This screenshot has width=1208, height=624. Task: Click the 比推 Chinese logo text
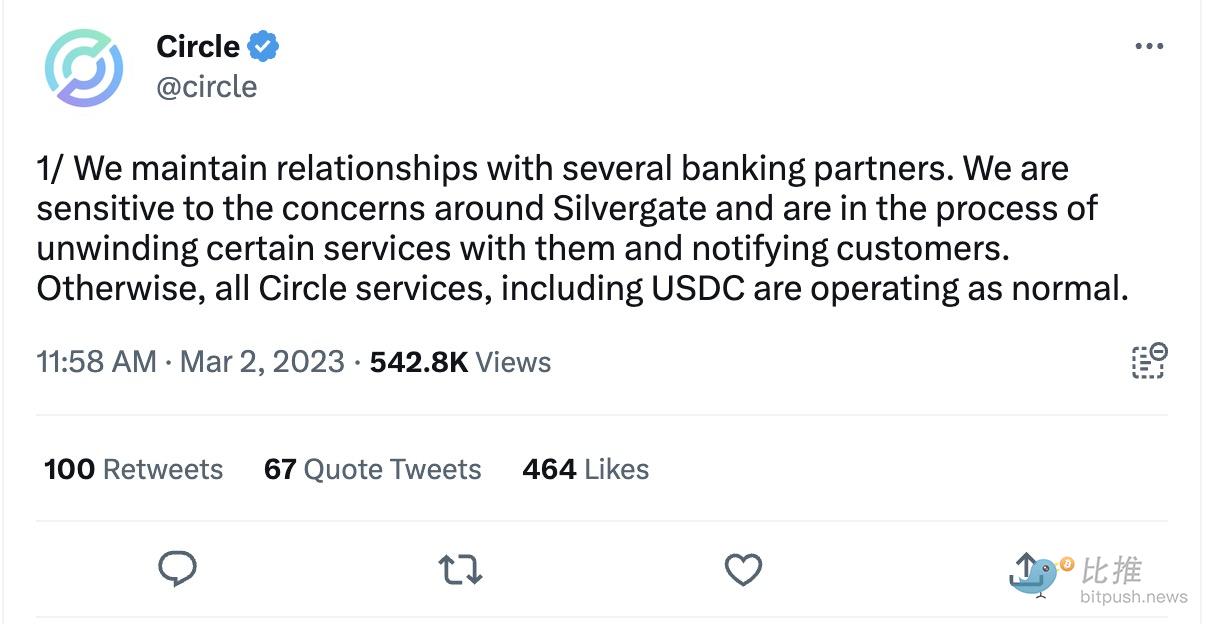1111,570
